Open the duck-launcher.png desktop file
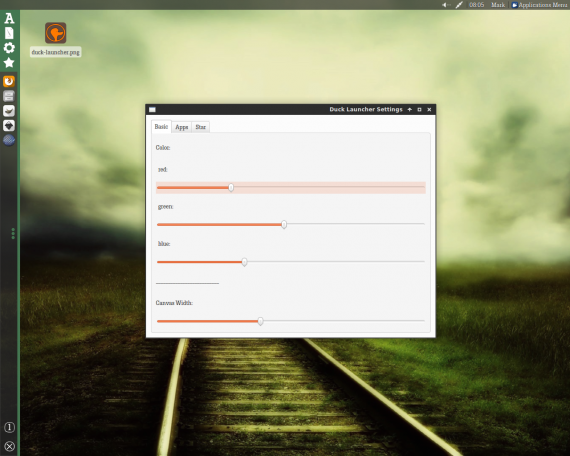Screen dimensions: 570x456 coord(55,39)
